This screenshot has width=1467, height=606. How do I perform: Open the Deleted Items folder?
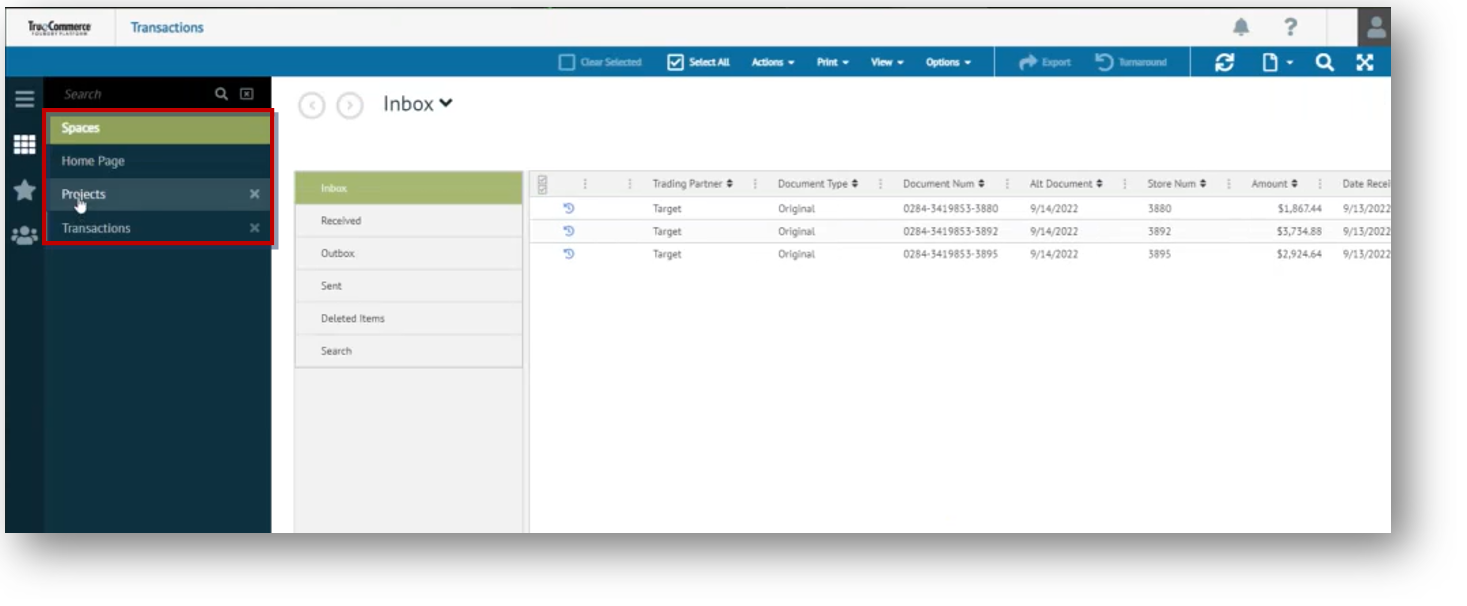352,318
